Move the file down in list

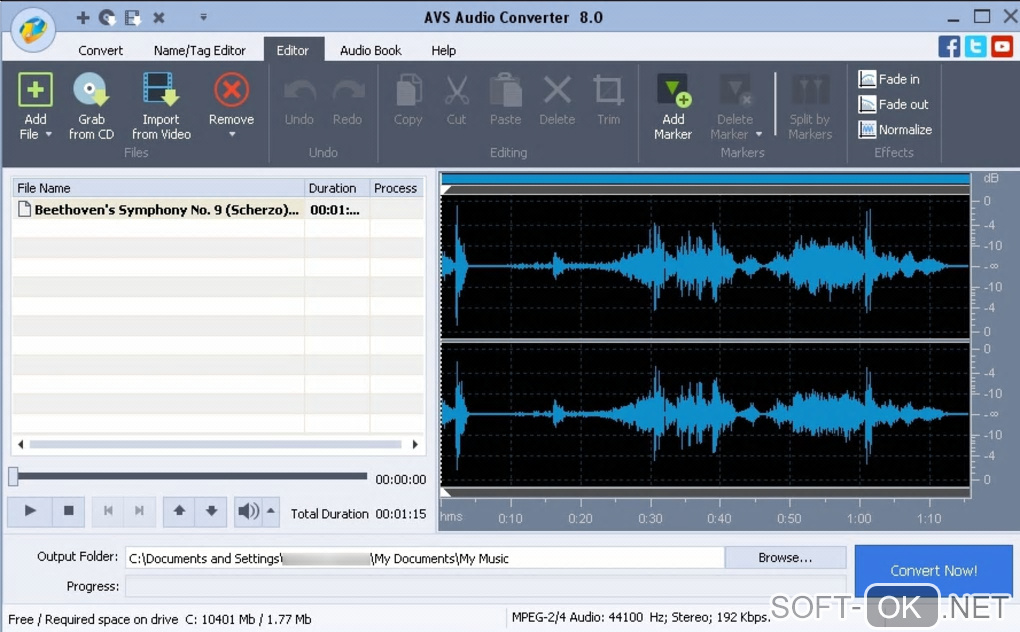point(211,511)
